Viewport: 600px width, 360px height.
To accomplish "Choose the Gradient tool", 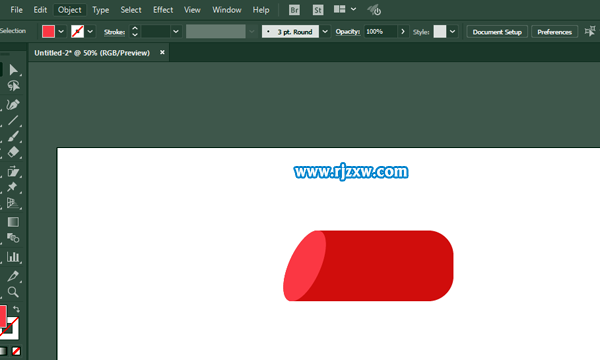I will click(x=13, y=222).
